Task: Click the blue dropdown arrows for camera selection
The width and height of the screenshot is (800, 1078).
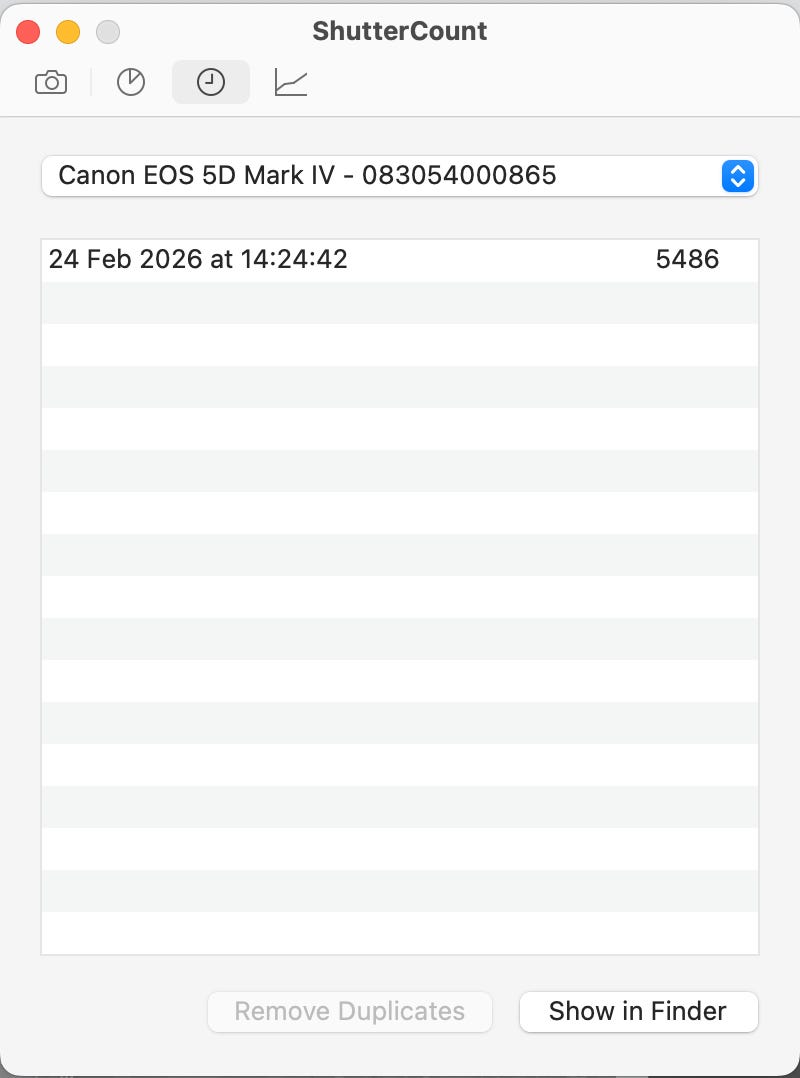Action: [x=737, y=176]
